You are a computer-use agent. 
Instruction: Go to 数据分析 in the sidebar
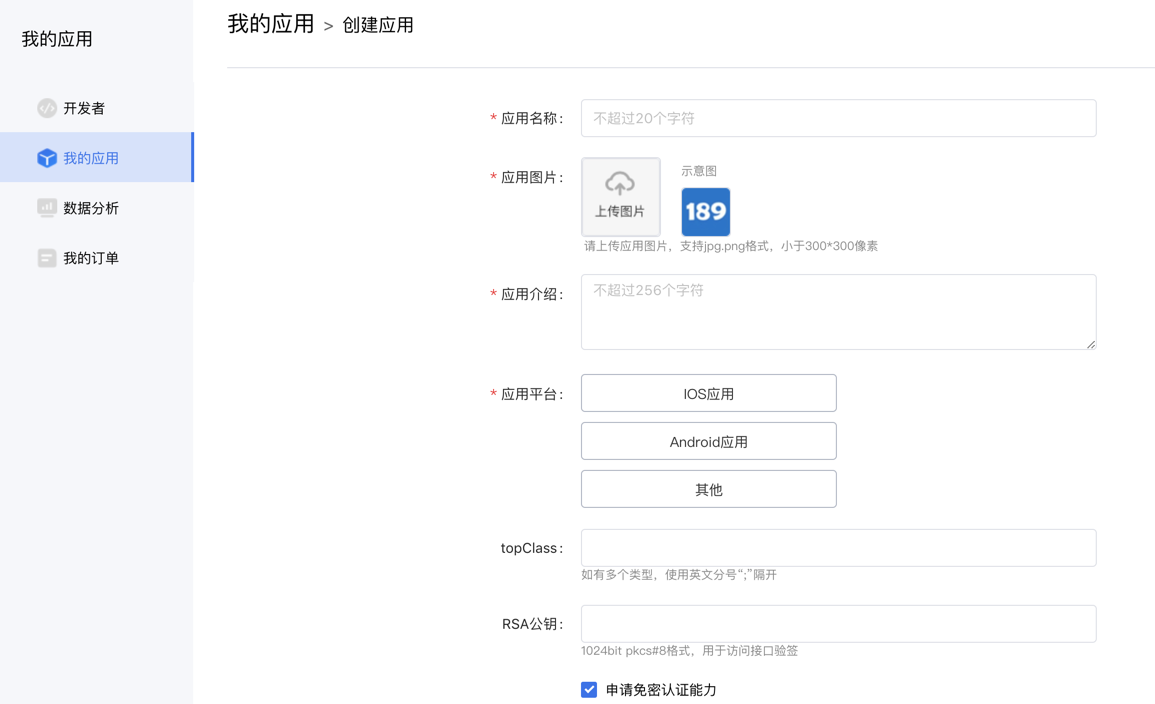click(x=91, y=208)
